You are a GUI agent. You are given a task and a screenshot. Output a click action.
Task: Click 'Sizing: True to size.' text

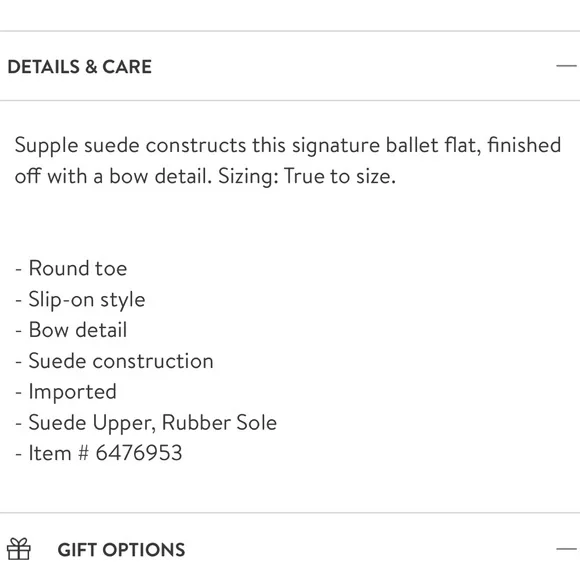coord(307,176)
